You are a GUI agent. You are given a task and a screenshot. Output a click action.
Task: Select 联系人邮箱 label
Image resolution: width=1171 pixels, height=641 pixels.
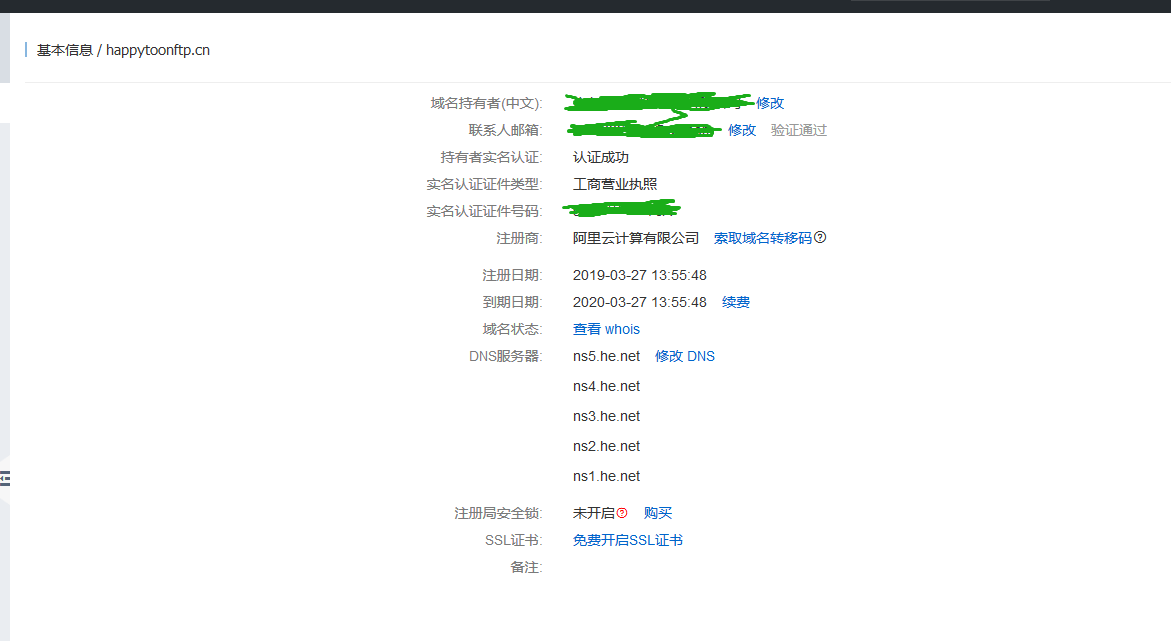506,130
